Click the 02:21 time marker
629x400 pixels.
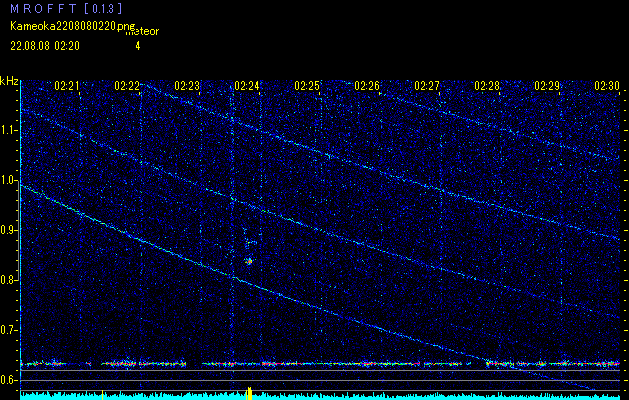[x=67, y=86]
